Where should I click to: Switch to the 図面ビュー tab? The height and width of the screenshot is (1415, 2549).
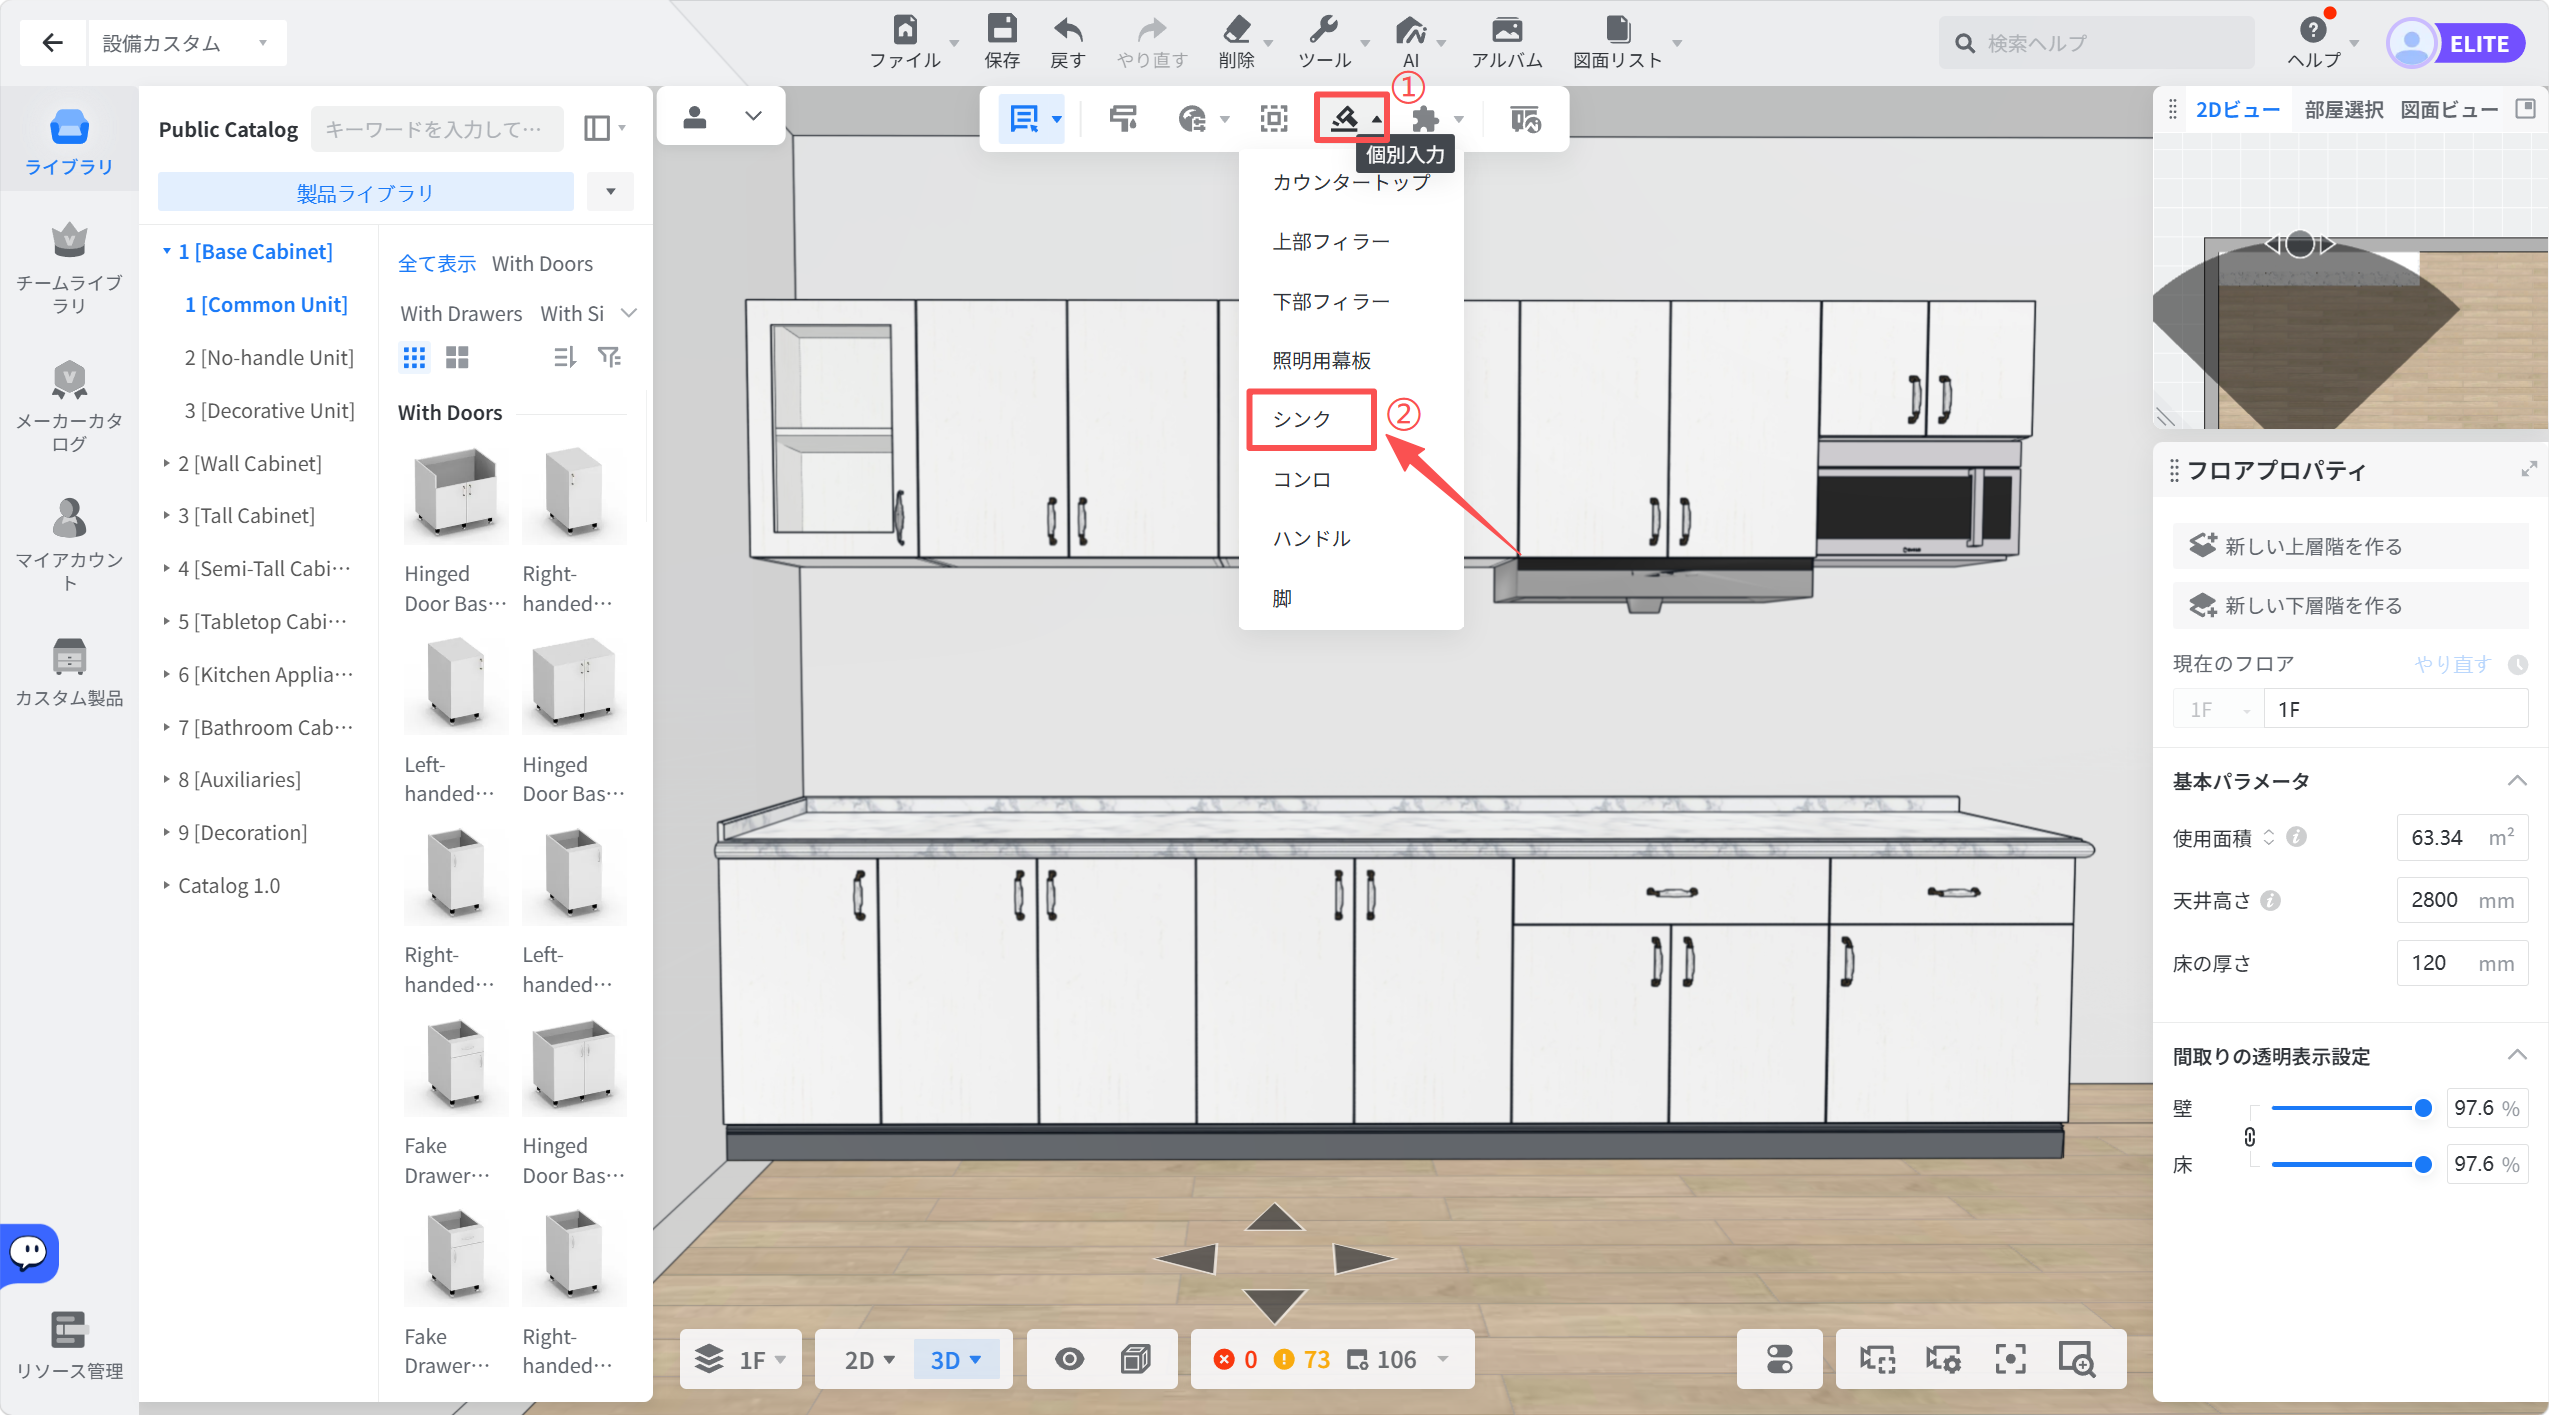[2449, 110]
